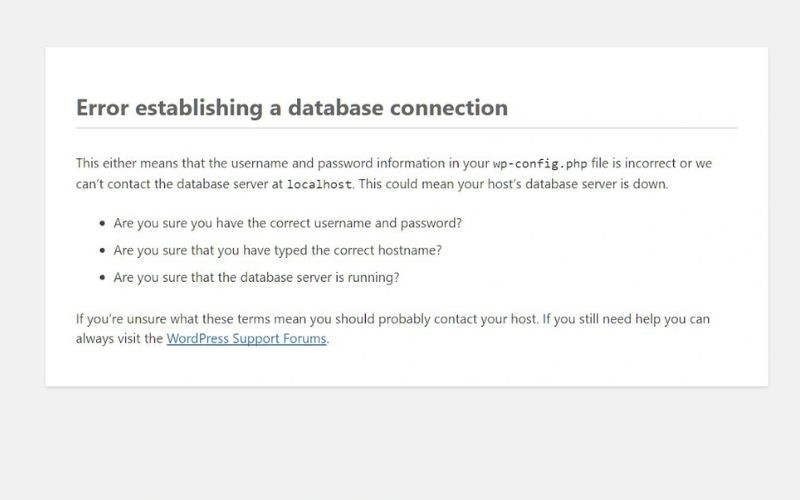Click the bullet dot before the hostname question
Image resolution: width=800 pixels, height=500 pixels.
[103, 251]
